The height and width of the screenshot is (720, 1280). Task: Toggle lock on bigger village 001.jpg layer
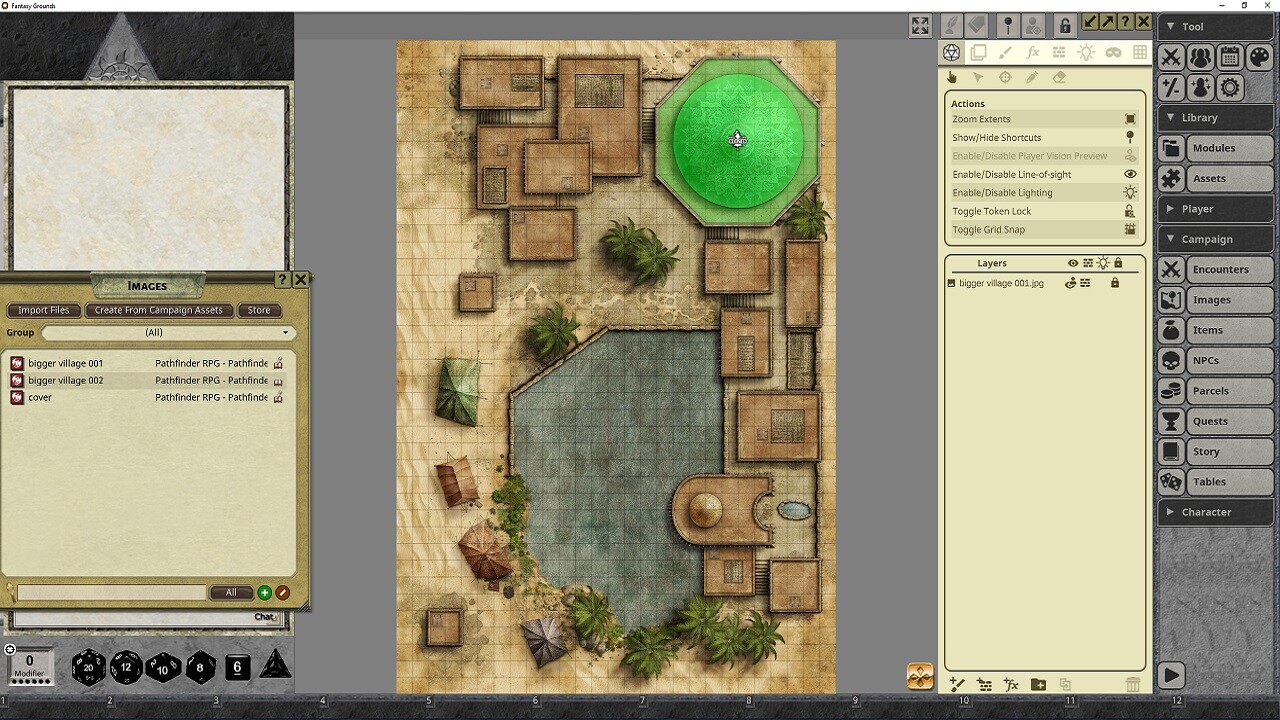coord(1115,284)
